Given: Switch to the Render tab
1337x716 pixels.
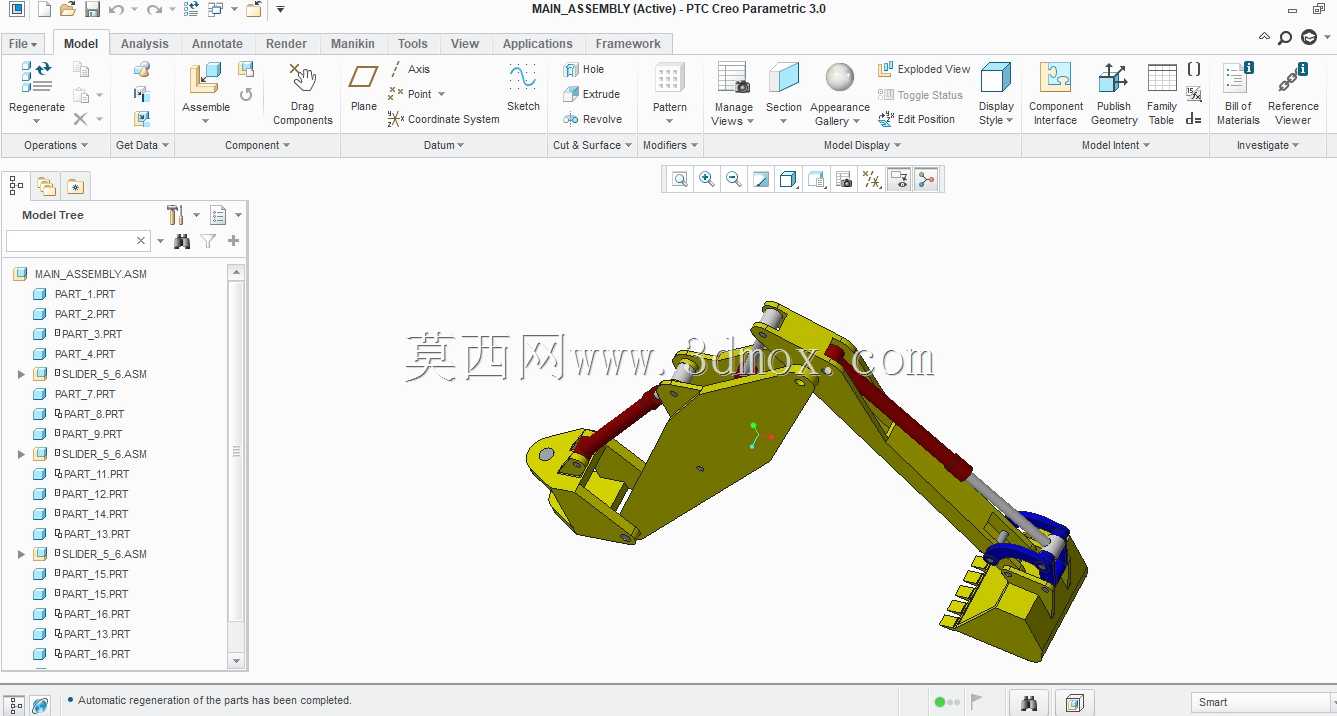Looking at the screenshot, I should [x=286, y=44].
